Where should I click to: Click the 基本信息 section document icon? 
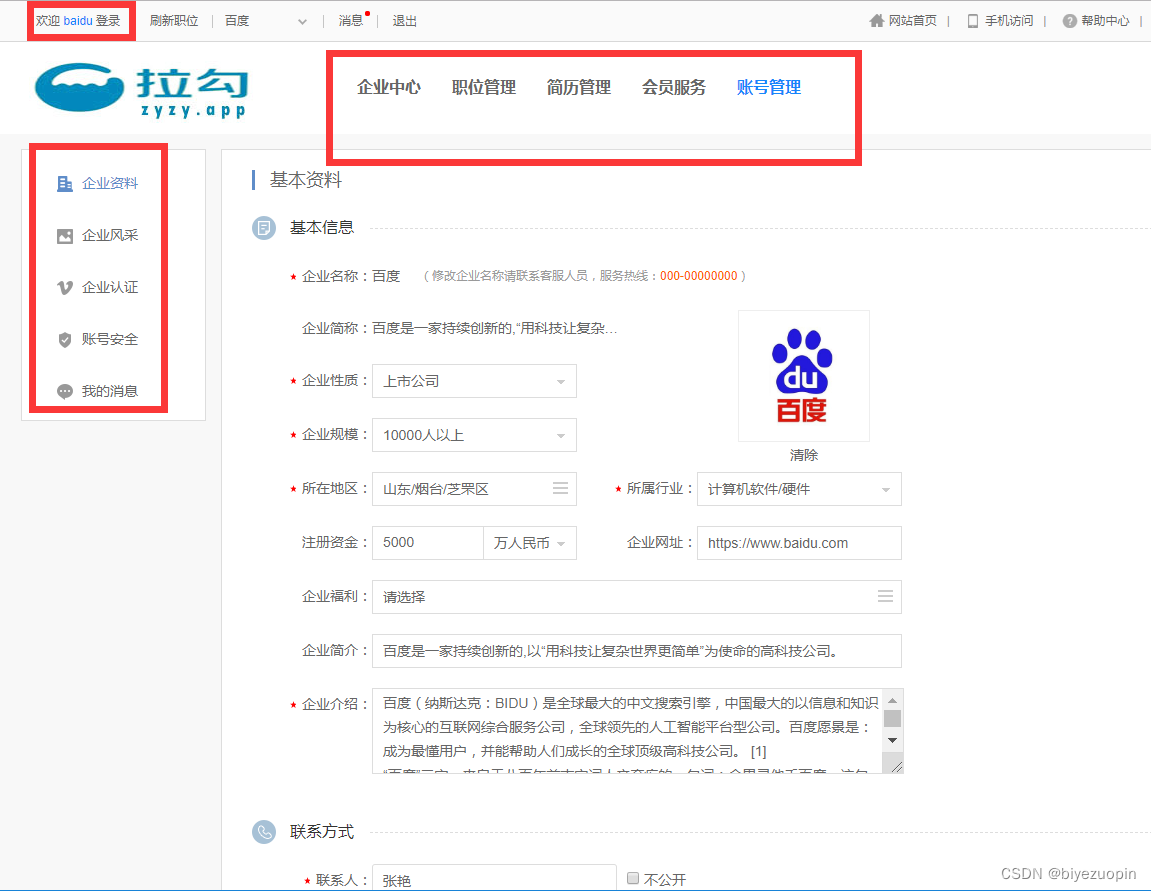point(264,228)
